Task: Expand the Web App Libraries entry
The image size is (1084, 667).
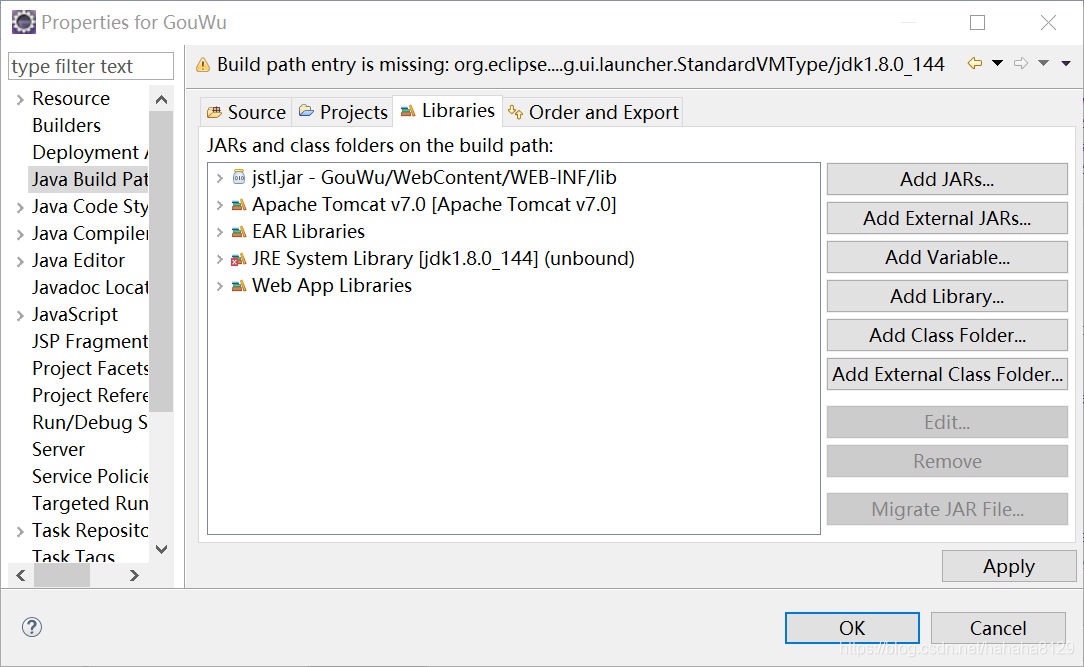Action: pyautogui.click(x=220, y=286)
